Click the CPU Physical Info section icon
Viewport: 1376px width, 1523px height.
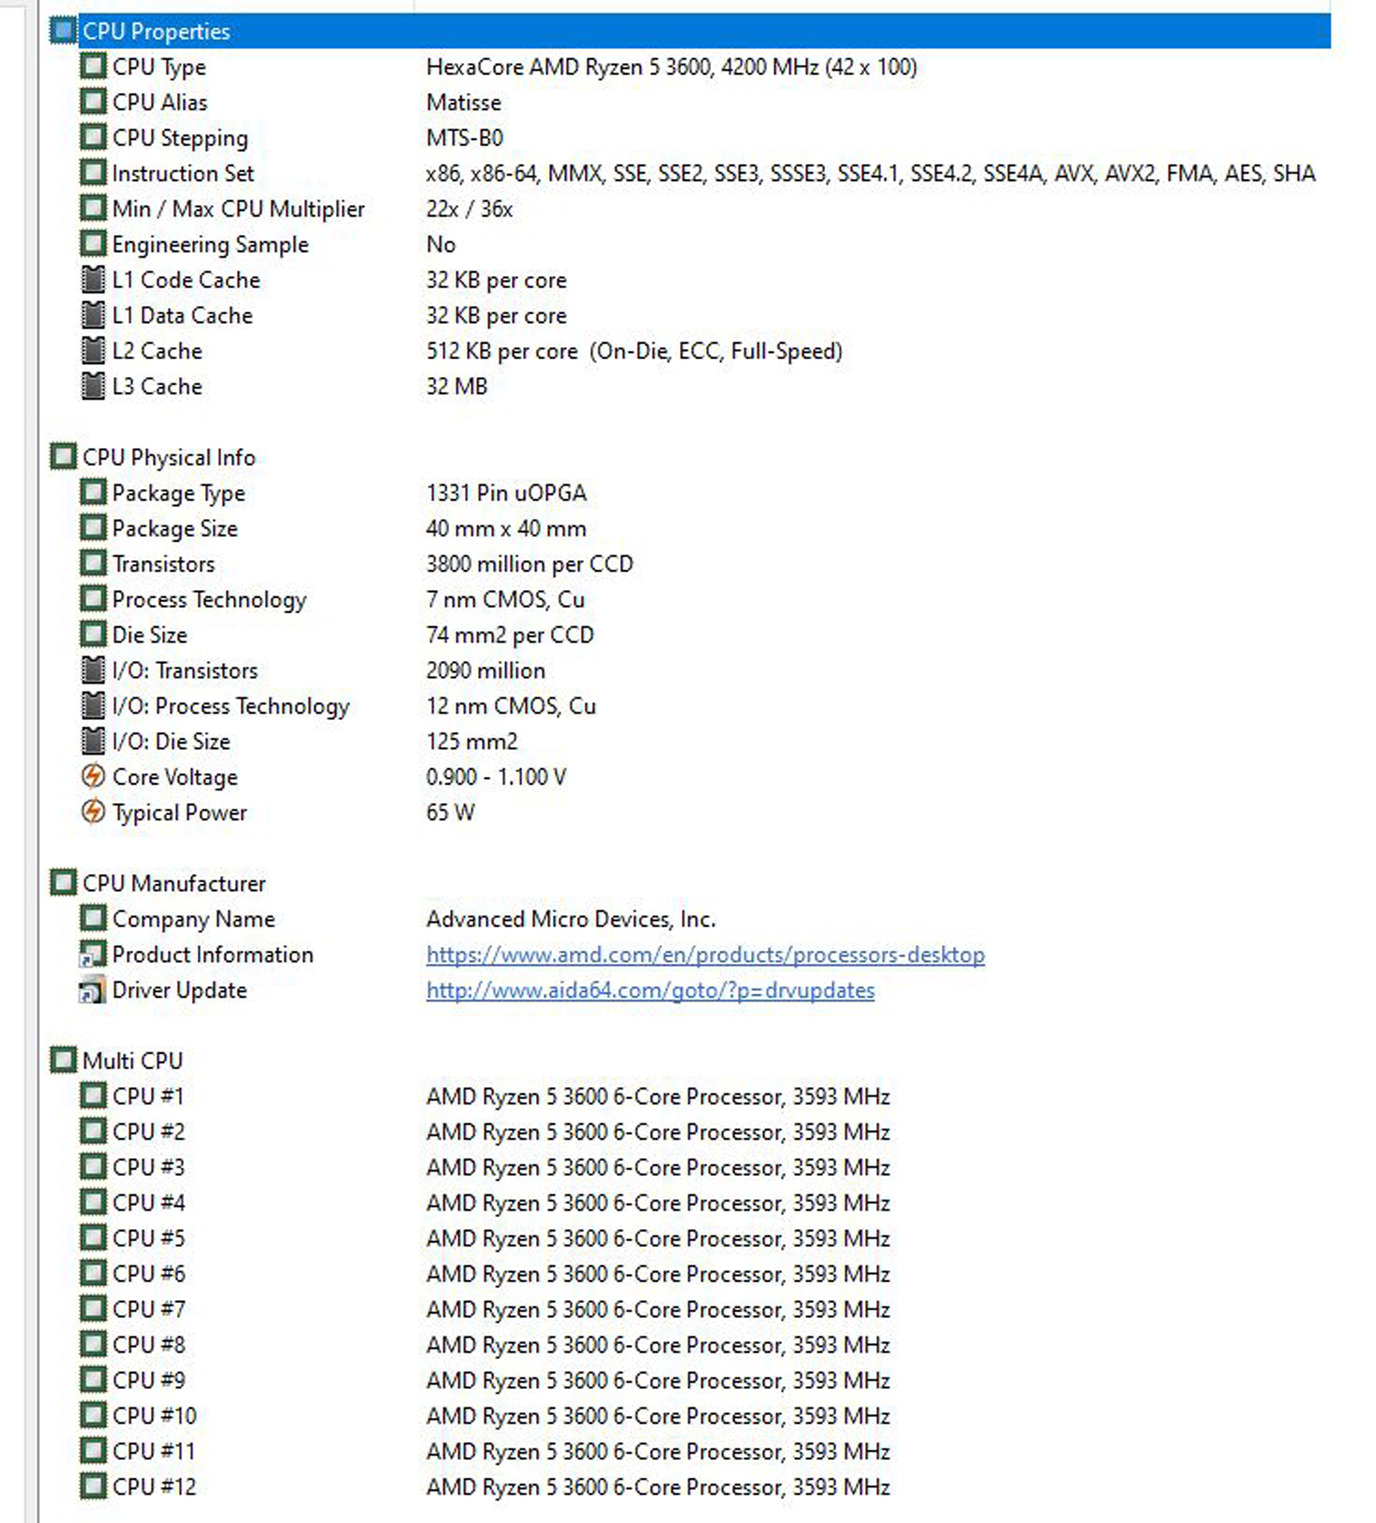click(63, 456)
